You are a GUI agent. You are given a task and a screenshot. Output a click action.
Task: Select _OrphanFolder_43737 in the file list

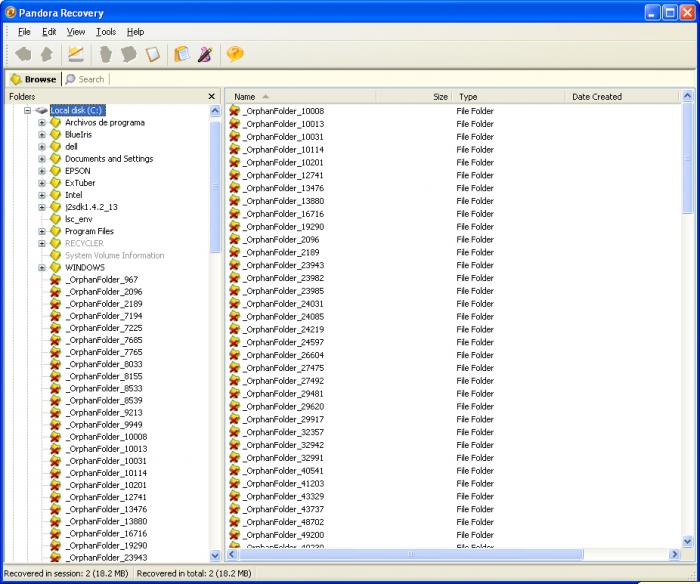point(283,509)
